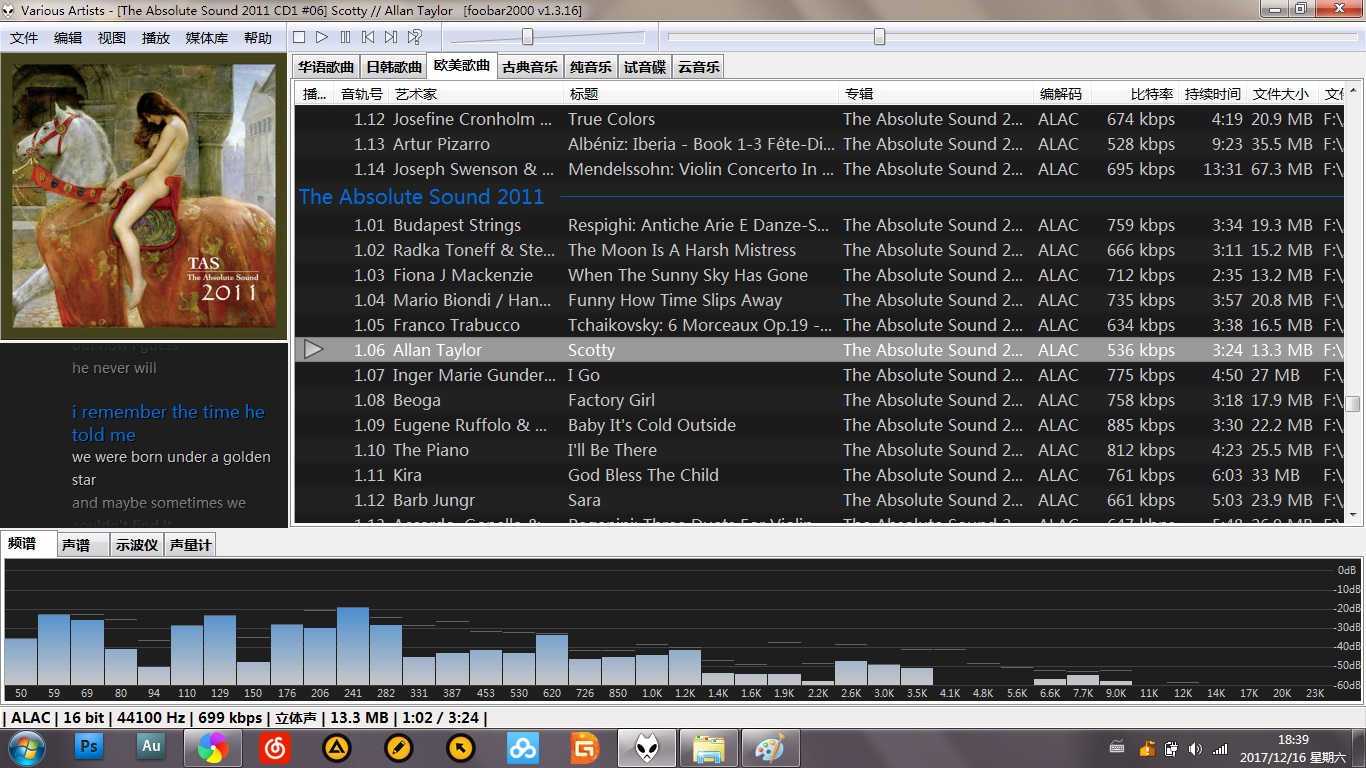Click the volume slider handle

[527, 37]
